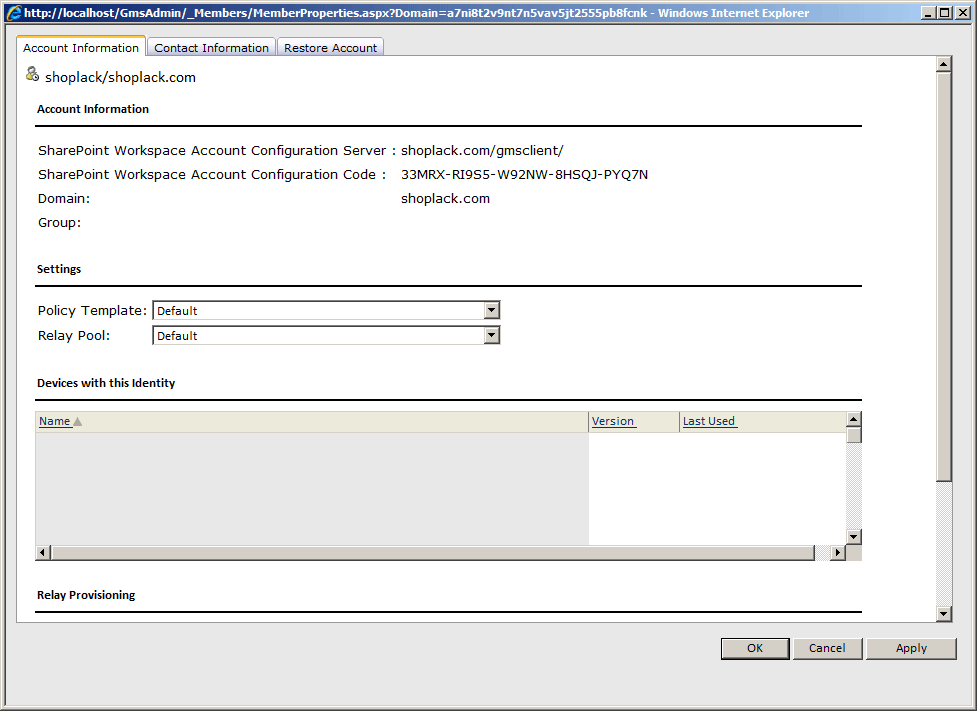Click the main page vertical scrollbar thumb
The height and width of the screenshot is (711, 977).
pyautogui.click(x=943, y=277)
